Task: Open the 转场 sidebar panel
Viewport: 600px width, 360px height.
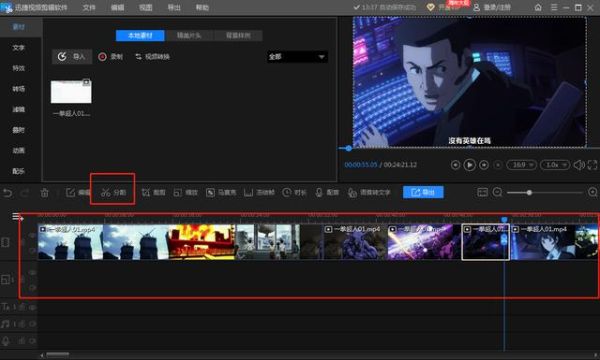Action: point(18,89)
